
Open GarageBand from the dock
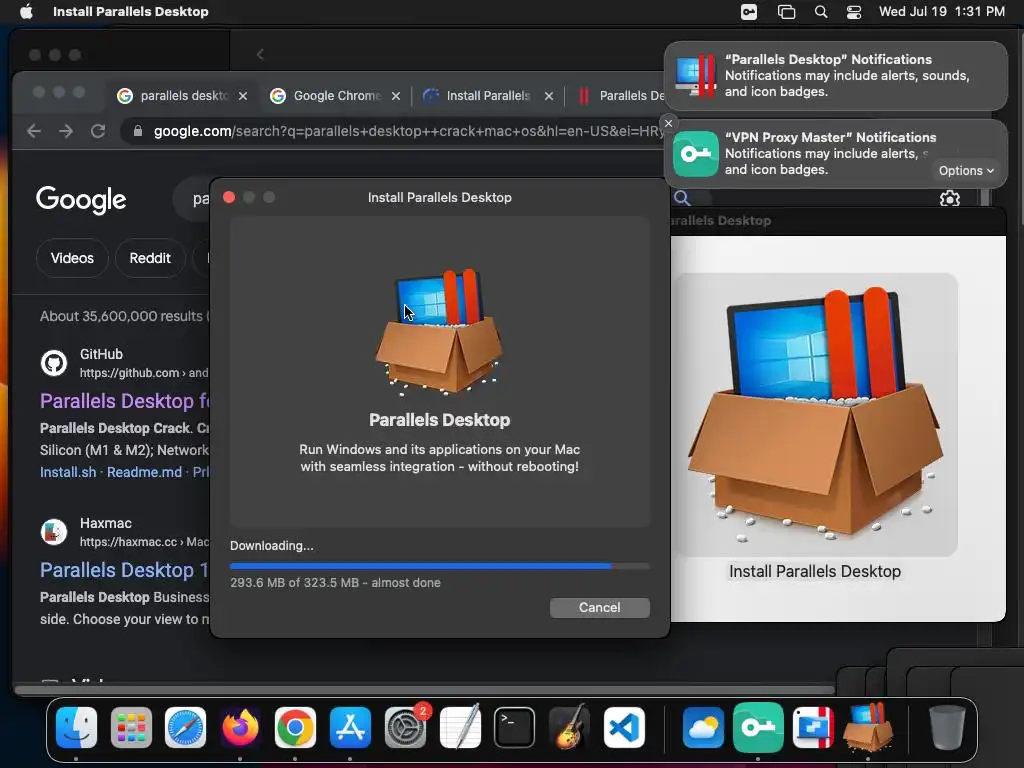point(569,728)
